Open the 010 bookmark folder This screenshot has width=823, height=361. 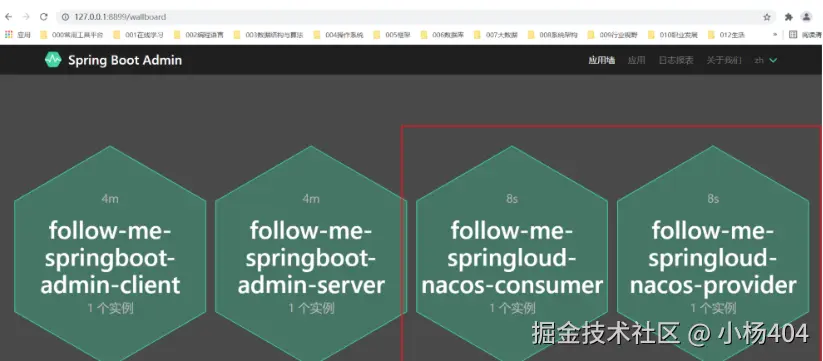[673, 35]
